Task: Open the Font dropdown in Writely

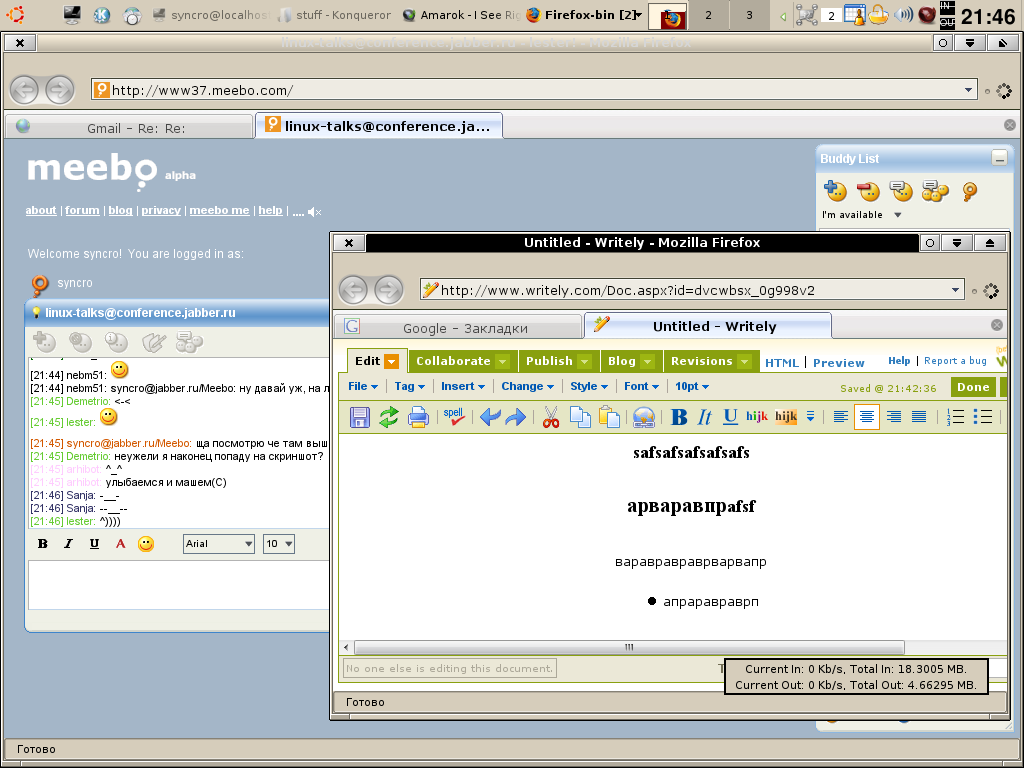Action: point(641,386)
